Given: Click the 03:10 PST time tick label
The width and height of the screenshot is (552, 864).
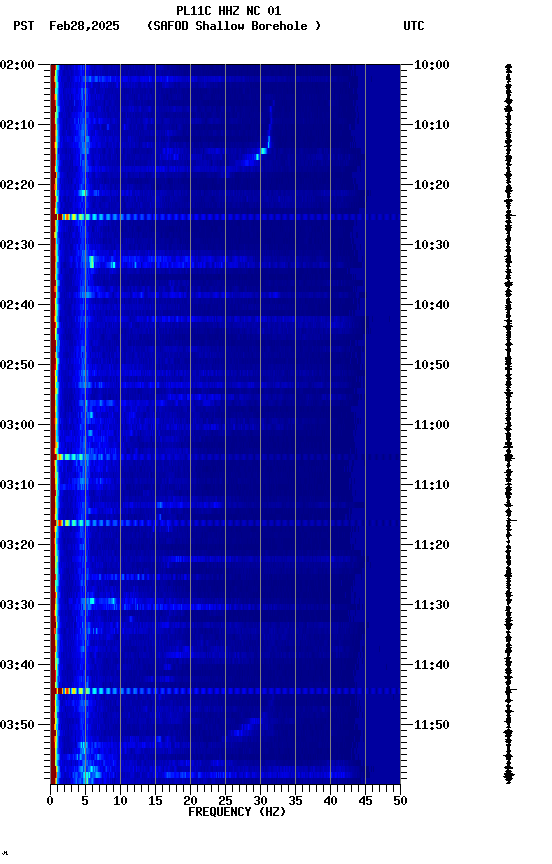Looking at the screenshot, I should point(17,485).
